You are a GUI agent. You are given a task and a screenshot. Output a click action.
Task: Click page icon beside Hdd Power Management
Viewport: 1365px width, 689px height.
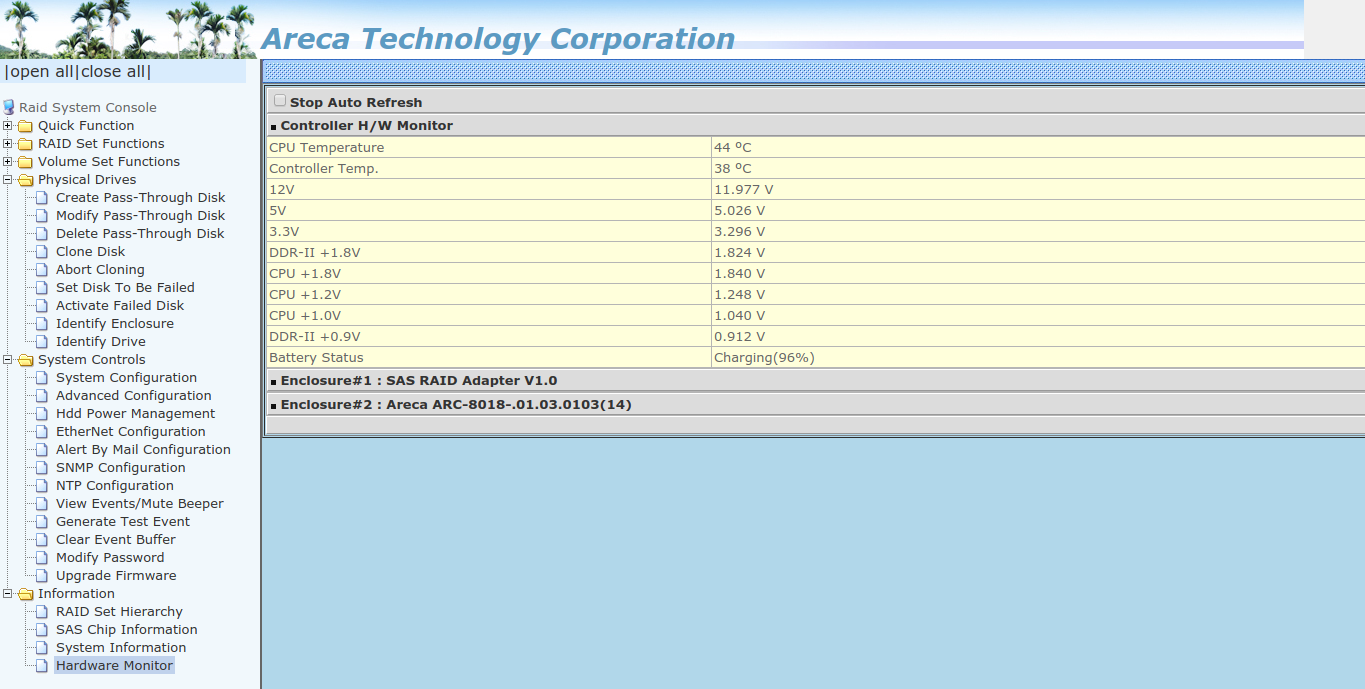[41, 414]
